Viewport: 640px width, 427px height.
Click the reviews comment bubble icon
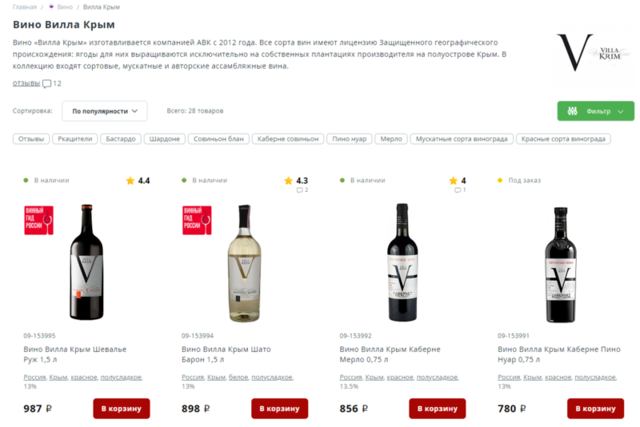47,84
